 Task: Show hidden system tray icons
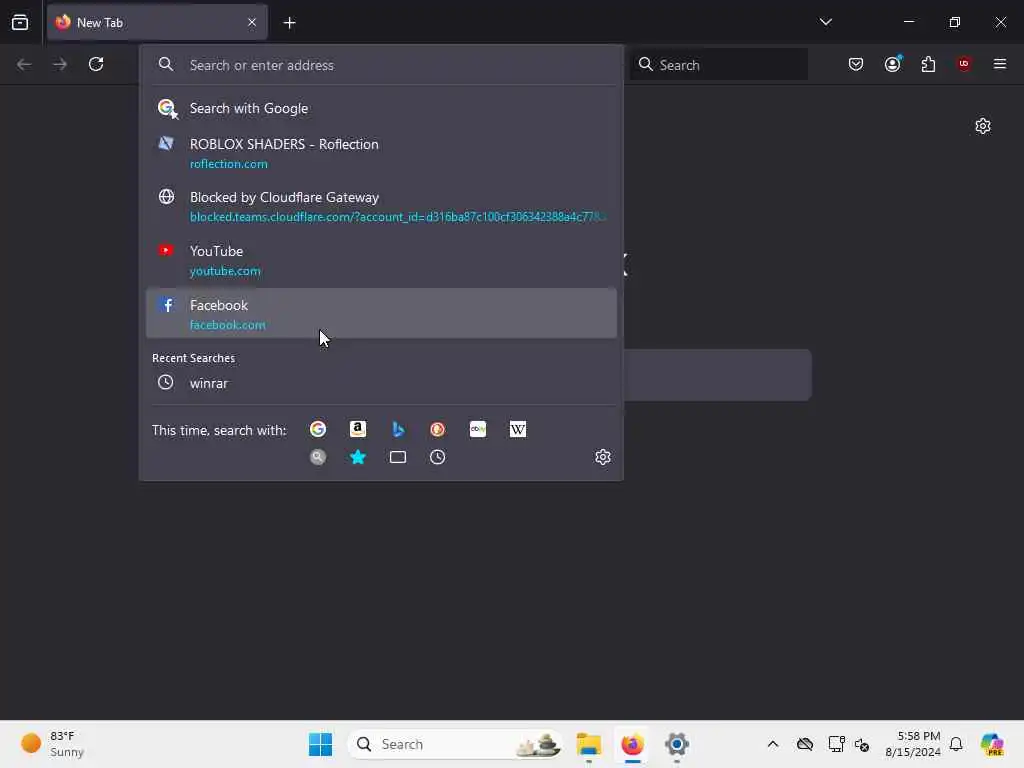coord(773,744)
